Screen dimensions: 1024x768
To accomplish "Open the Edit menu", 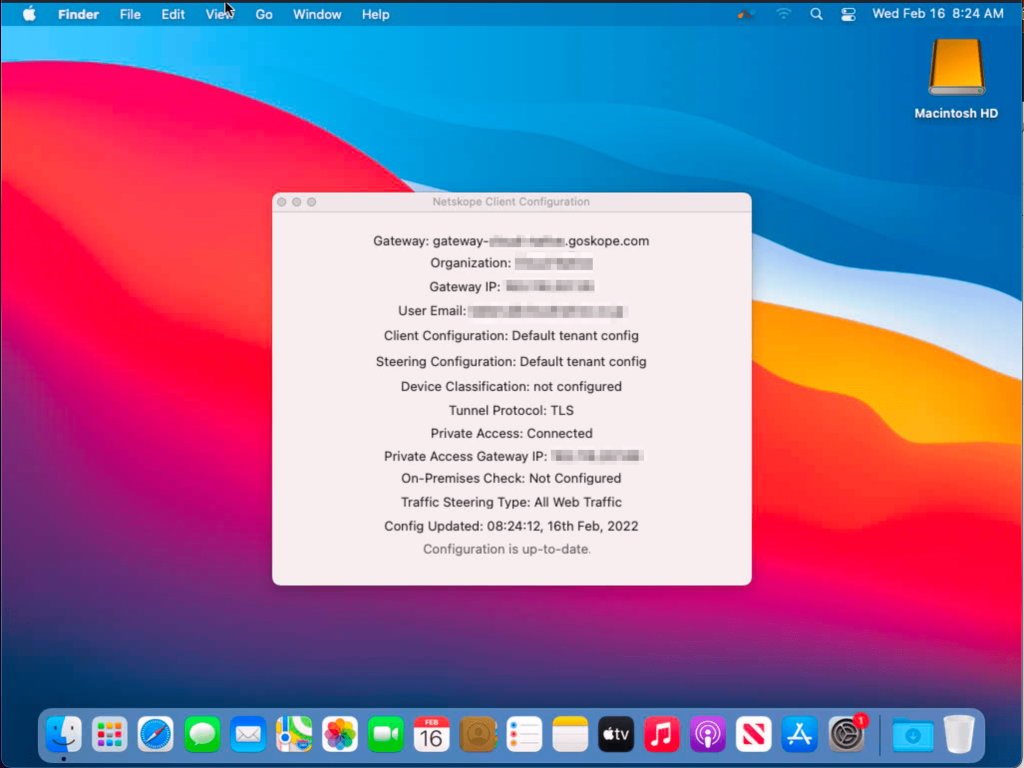I will coord(173,14).
